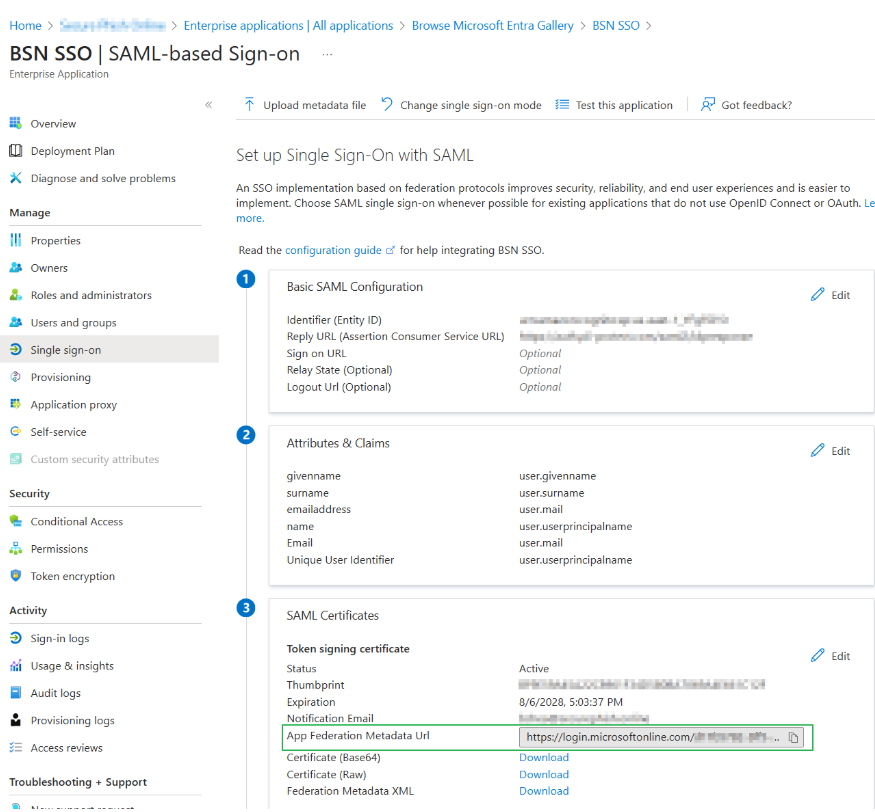The height and width of the screenshot is (812, 875).
Task: Click the Token encryption shield icon
Action: [16, 575]
